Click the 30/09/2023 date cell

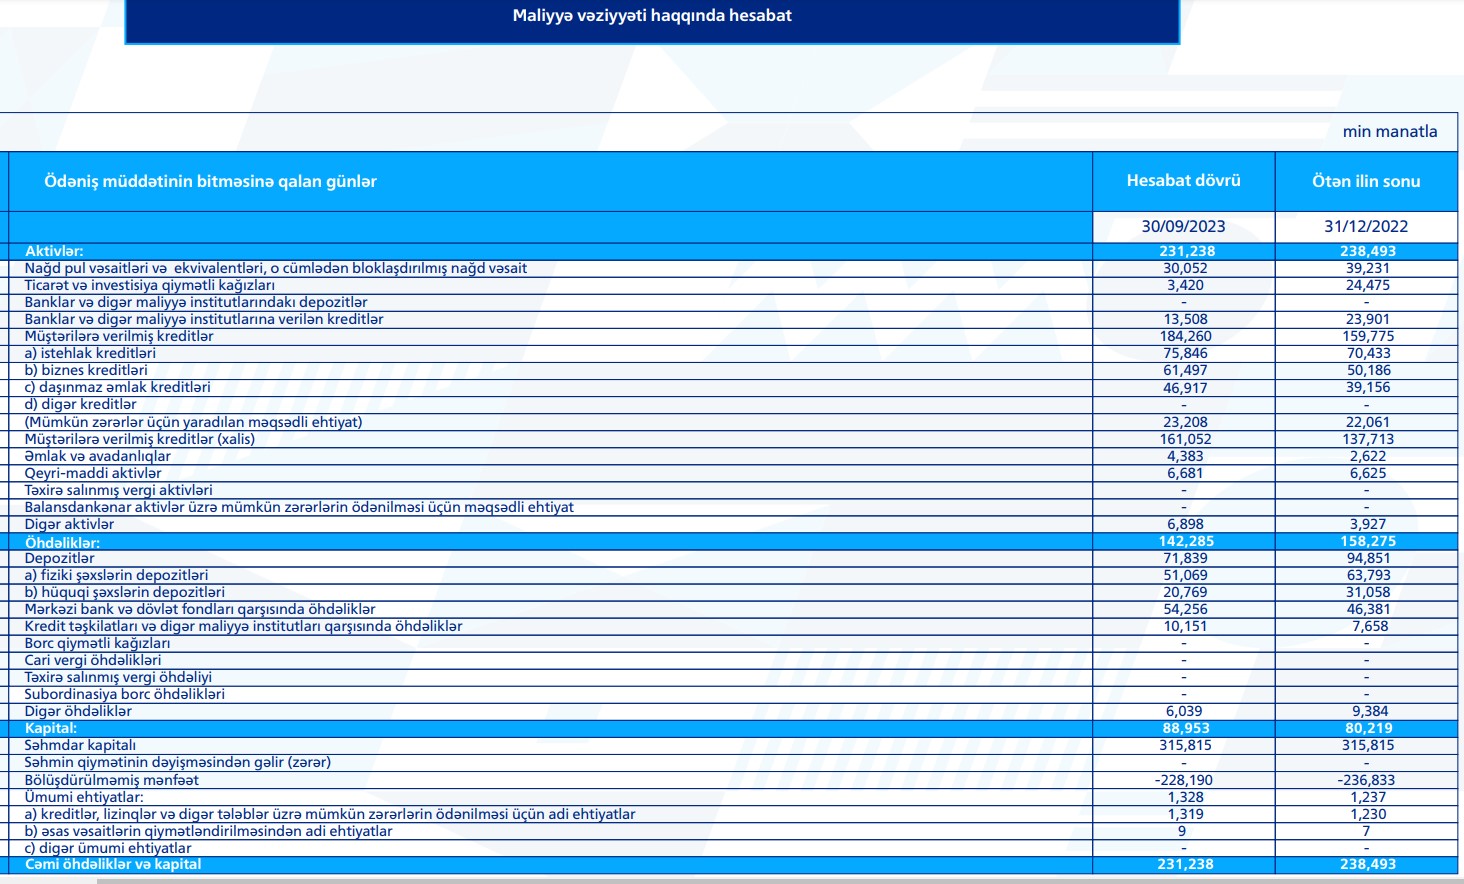[1183, 226]
